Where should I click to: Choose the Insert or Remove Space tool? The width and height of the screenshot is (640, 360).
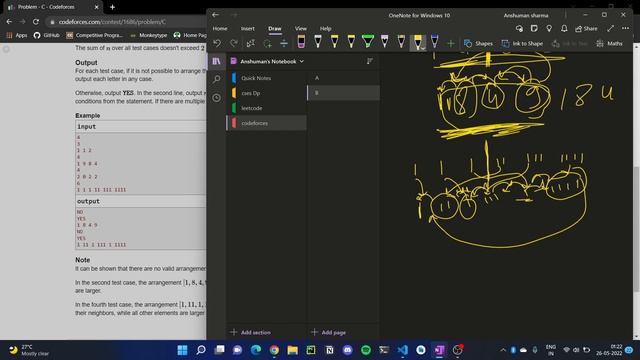pyautogui.click(x=284, y=43)
